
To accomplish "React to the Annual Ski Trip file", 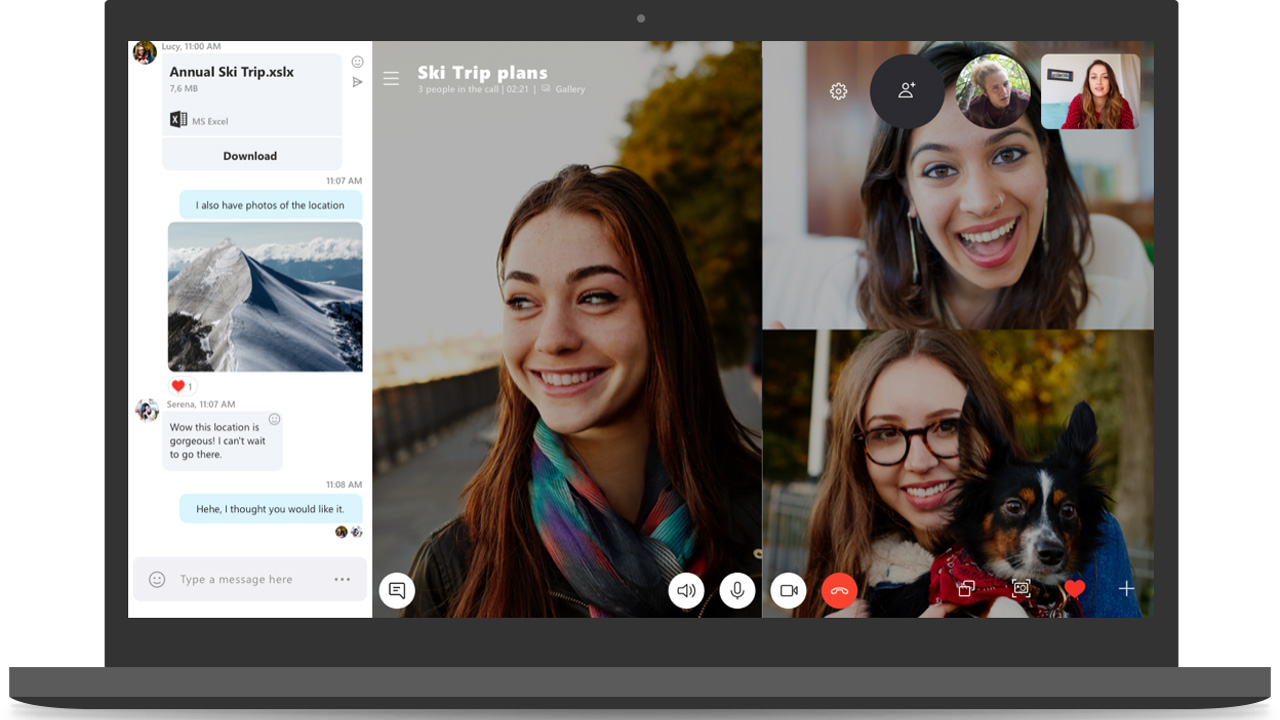I will pos(357,62).
